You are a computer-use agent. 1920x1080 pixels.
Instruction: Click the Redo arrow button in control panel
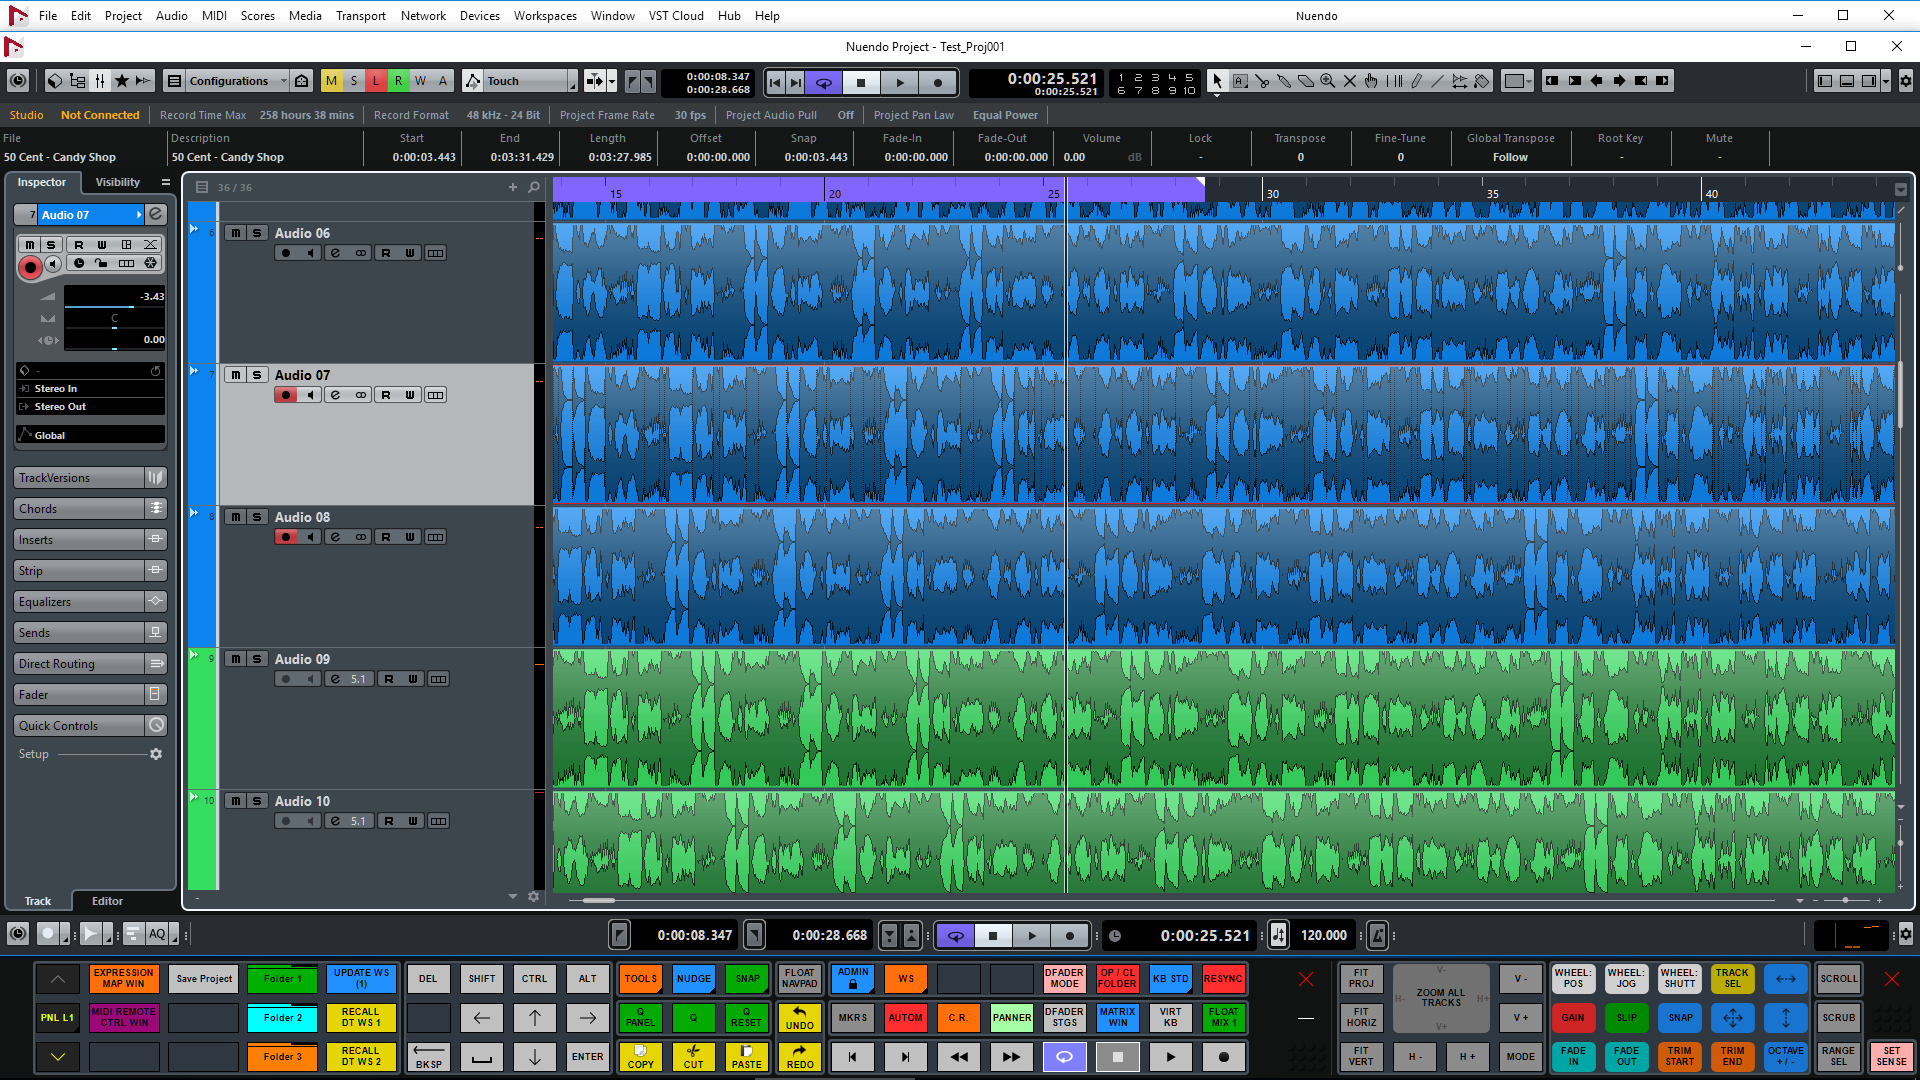pos(799,1057)
